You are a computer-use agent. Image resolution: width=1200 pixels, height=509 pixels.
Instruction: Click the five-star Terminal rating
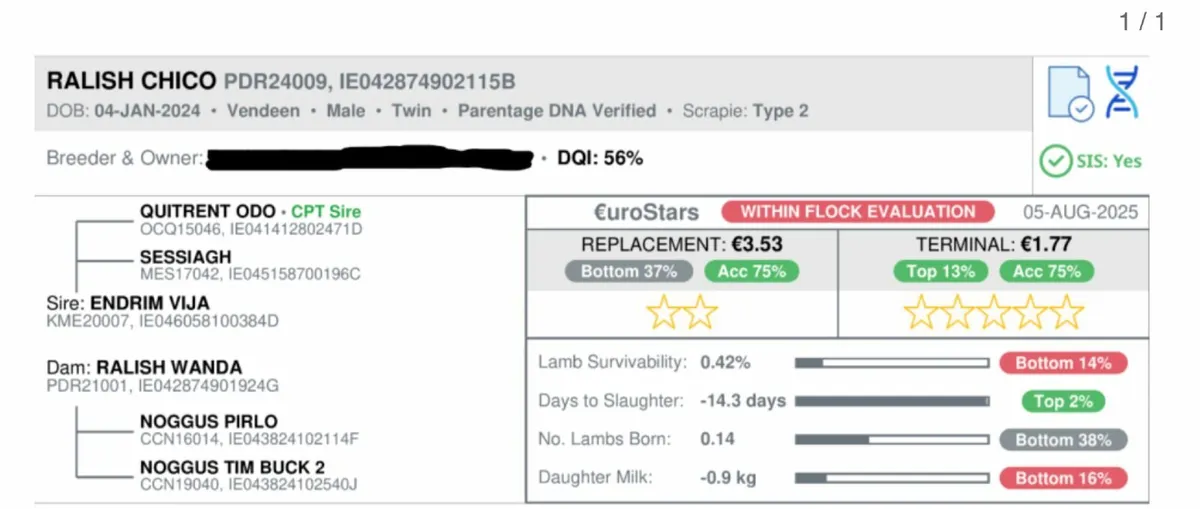[x=993, y=313]
